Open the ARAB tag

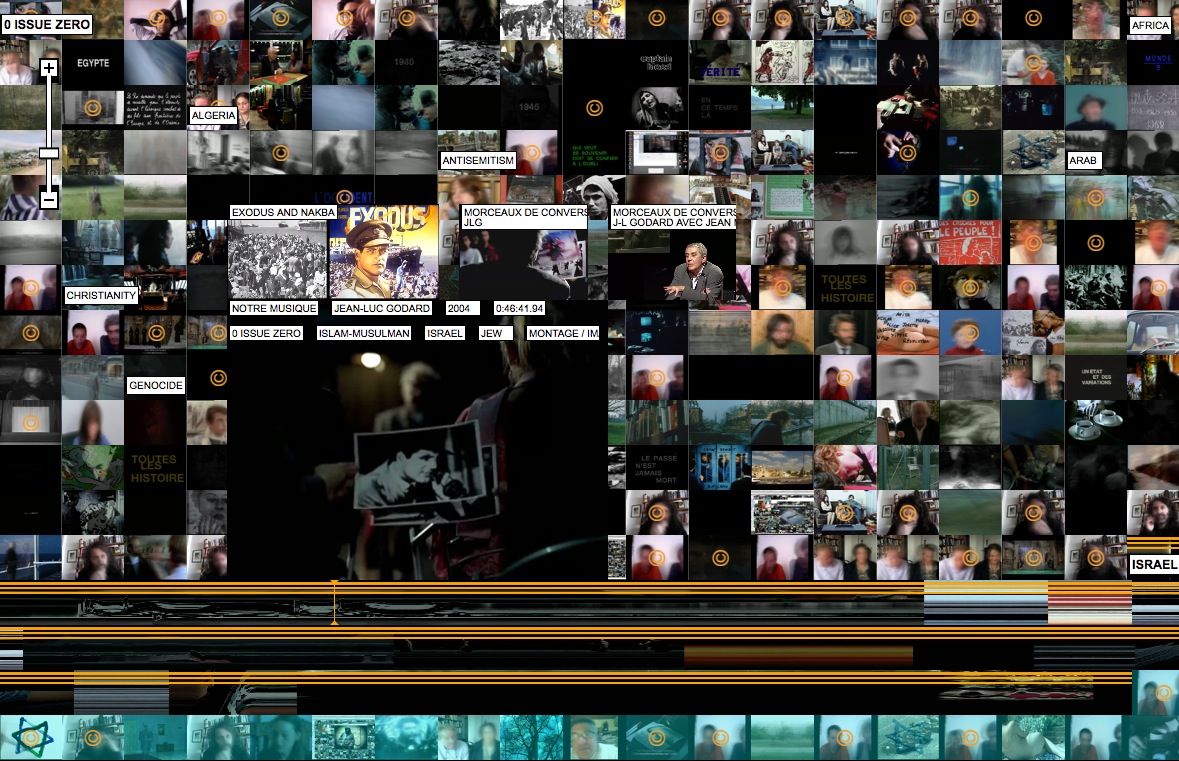click(1083, 160)
